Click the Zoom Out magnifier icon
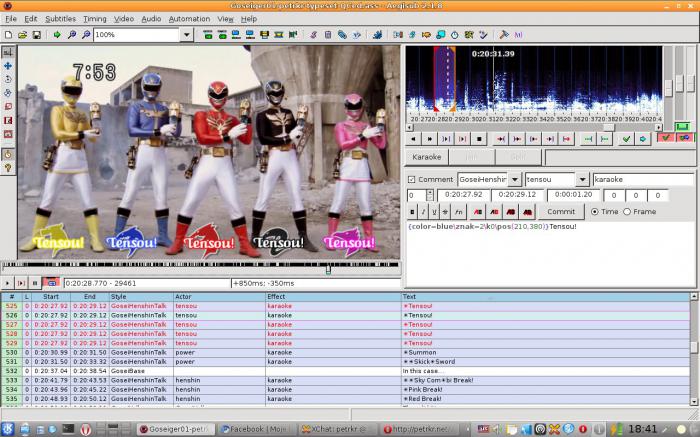The height and width of the screenshot is (437, 700). [x=86, y=34]
